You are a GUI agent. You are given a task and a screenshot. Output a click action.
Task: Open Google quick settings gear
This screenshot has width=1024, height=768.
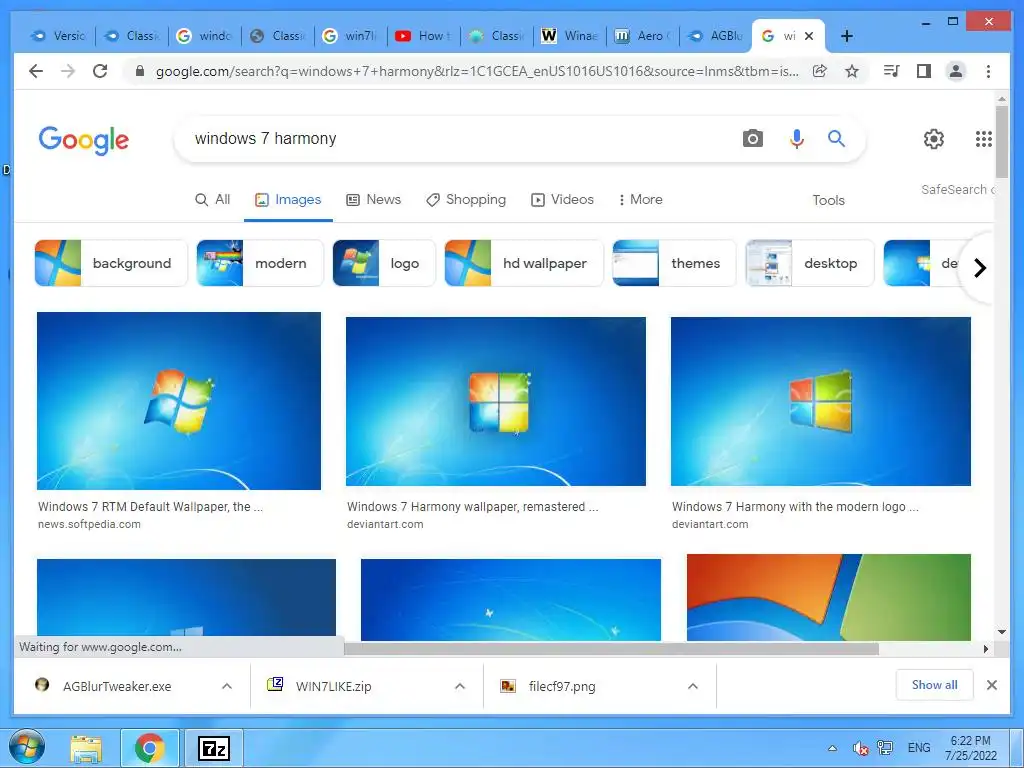934,138
